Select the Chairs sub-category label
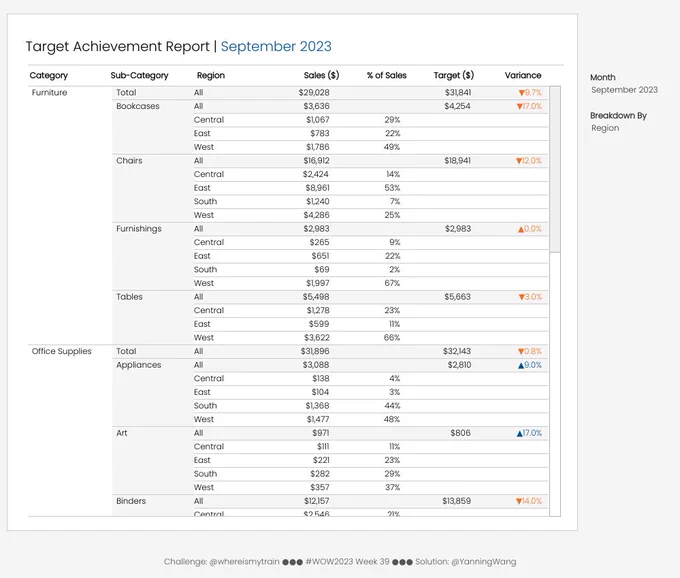This screenshot has height=578, width=680. click(129, 160)
